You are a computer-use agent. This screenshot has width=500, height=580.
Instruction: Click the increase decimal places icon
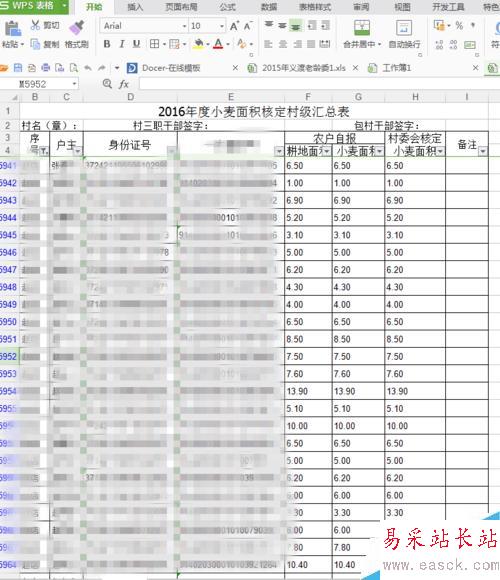439,44
